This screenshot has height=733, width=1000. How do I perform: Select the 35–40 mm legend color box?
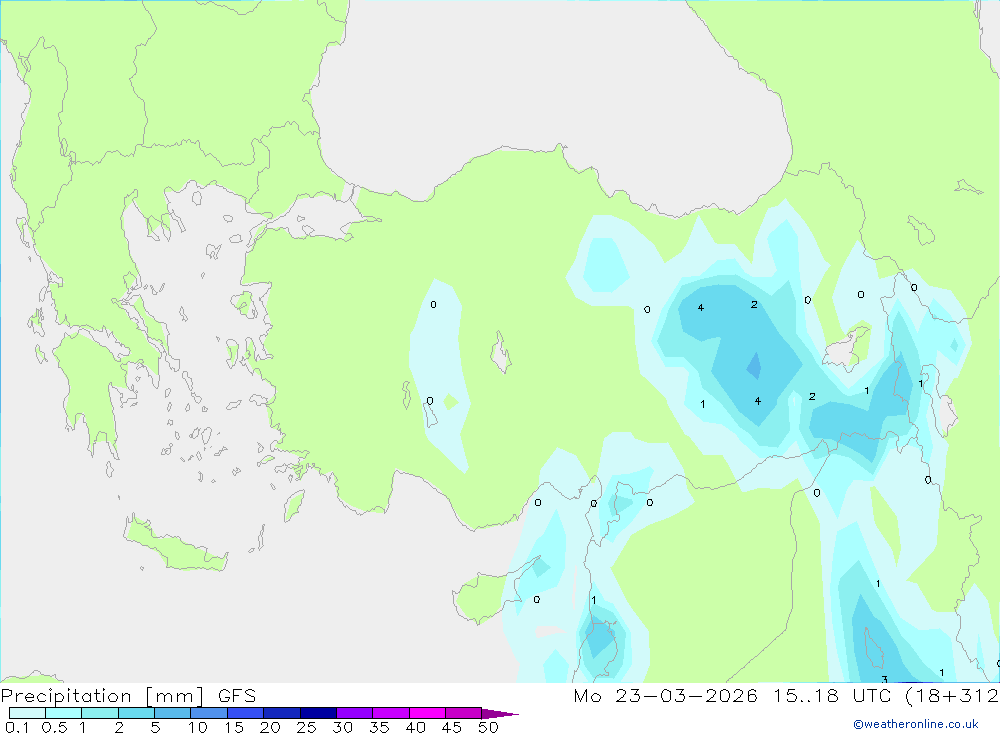[x=391, y=713]
